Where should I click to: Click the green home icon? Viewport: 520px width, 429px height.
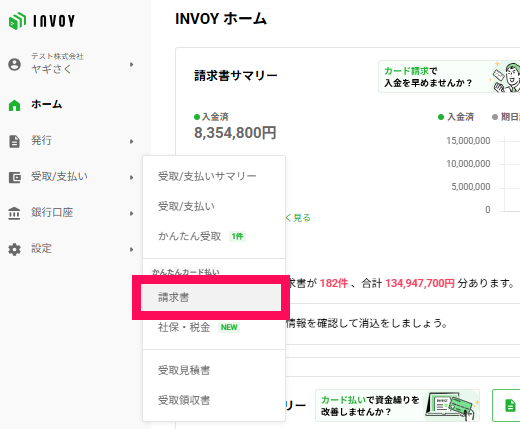tap(14, 105)
